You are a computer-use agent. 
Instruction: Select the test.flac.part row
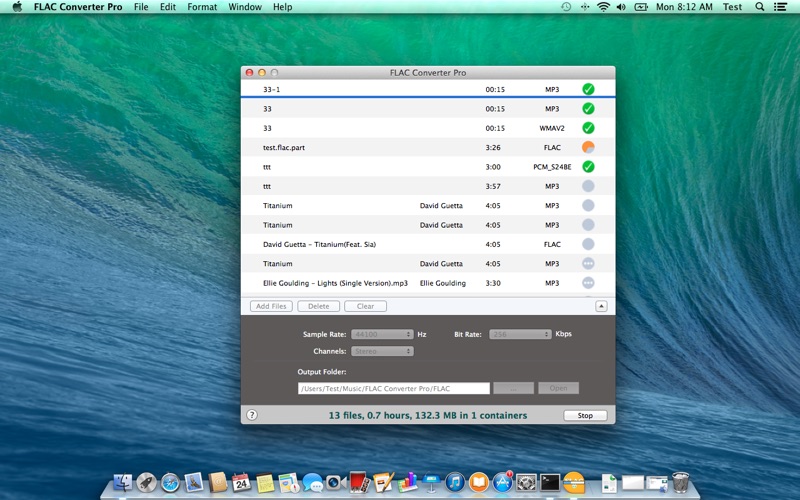(428, 147)
